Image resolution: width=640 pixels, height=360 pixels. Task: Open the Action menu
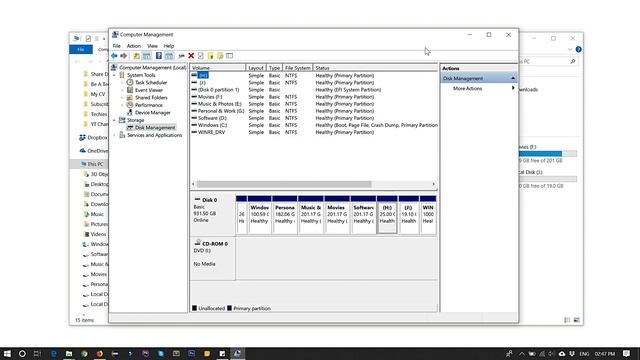click(x=133, y=46)
